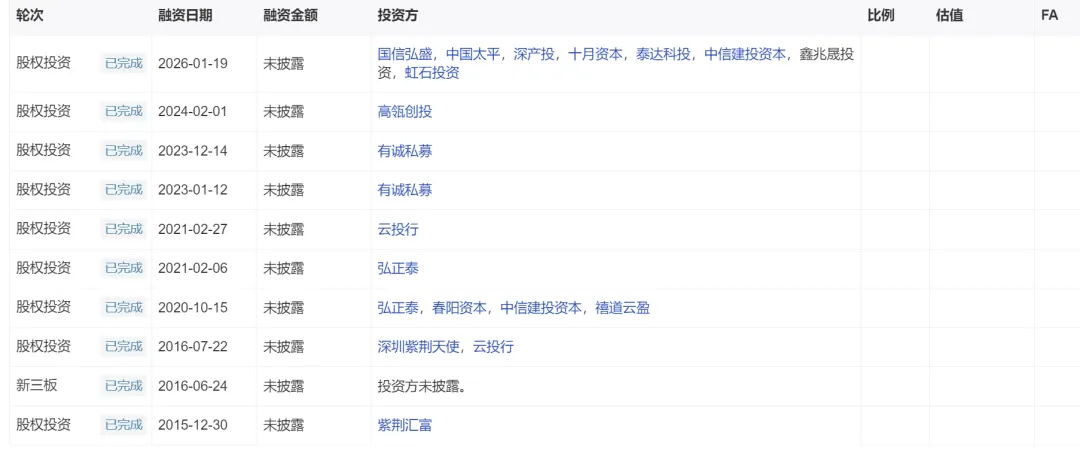Open investor link 国信弘盛
The width and height of the screenshot is (1080, 456).
coord(405,55)
